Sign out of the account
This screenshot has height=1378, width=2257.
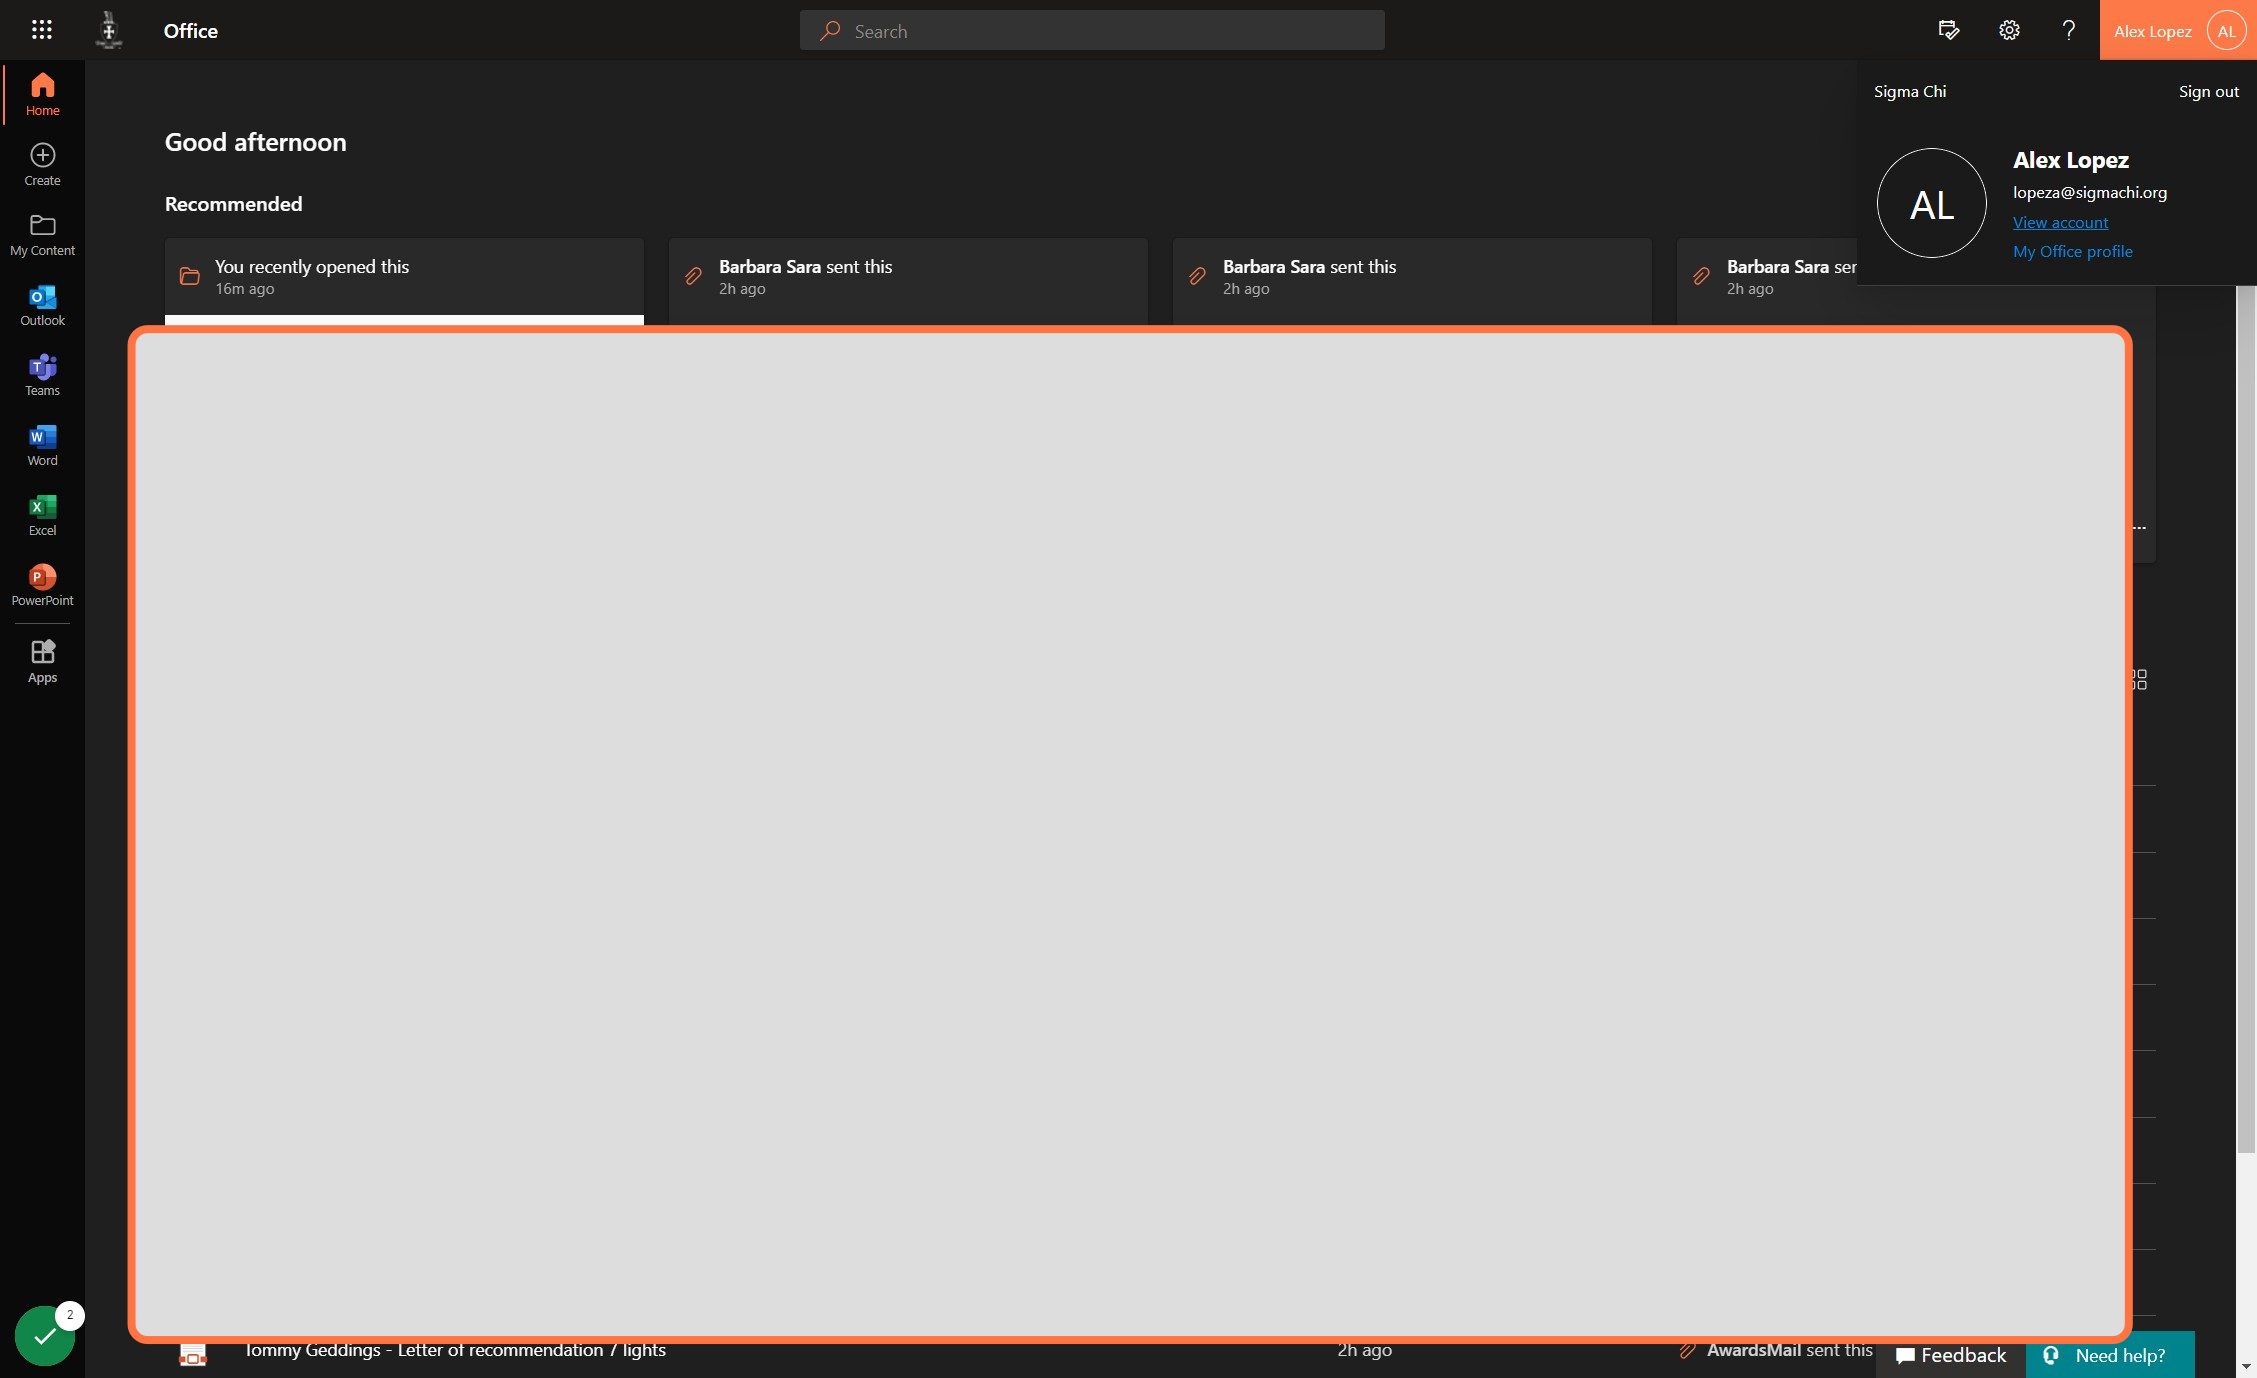[2208, 91]
